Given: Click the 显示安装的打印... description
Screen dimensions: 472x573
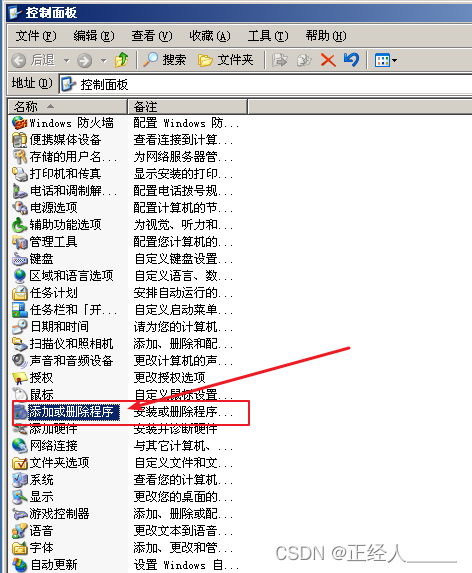Looking at the screenshot, I should pyautogui.click(x=183, y=174).
